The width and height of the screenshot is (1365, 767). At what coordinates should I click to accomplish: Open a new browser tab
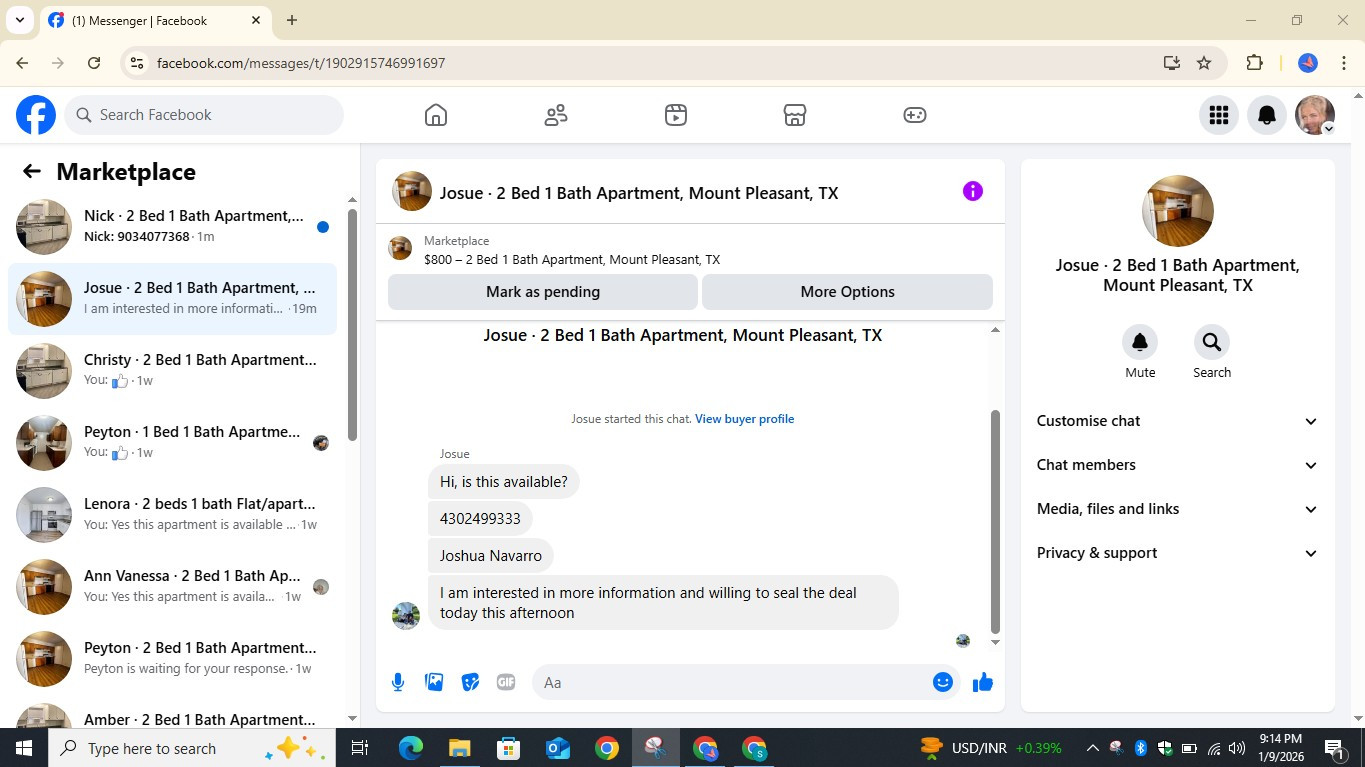tap(292, 20)
